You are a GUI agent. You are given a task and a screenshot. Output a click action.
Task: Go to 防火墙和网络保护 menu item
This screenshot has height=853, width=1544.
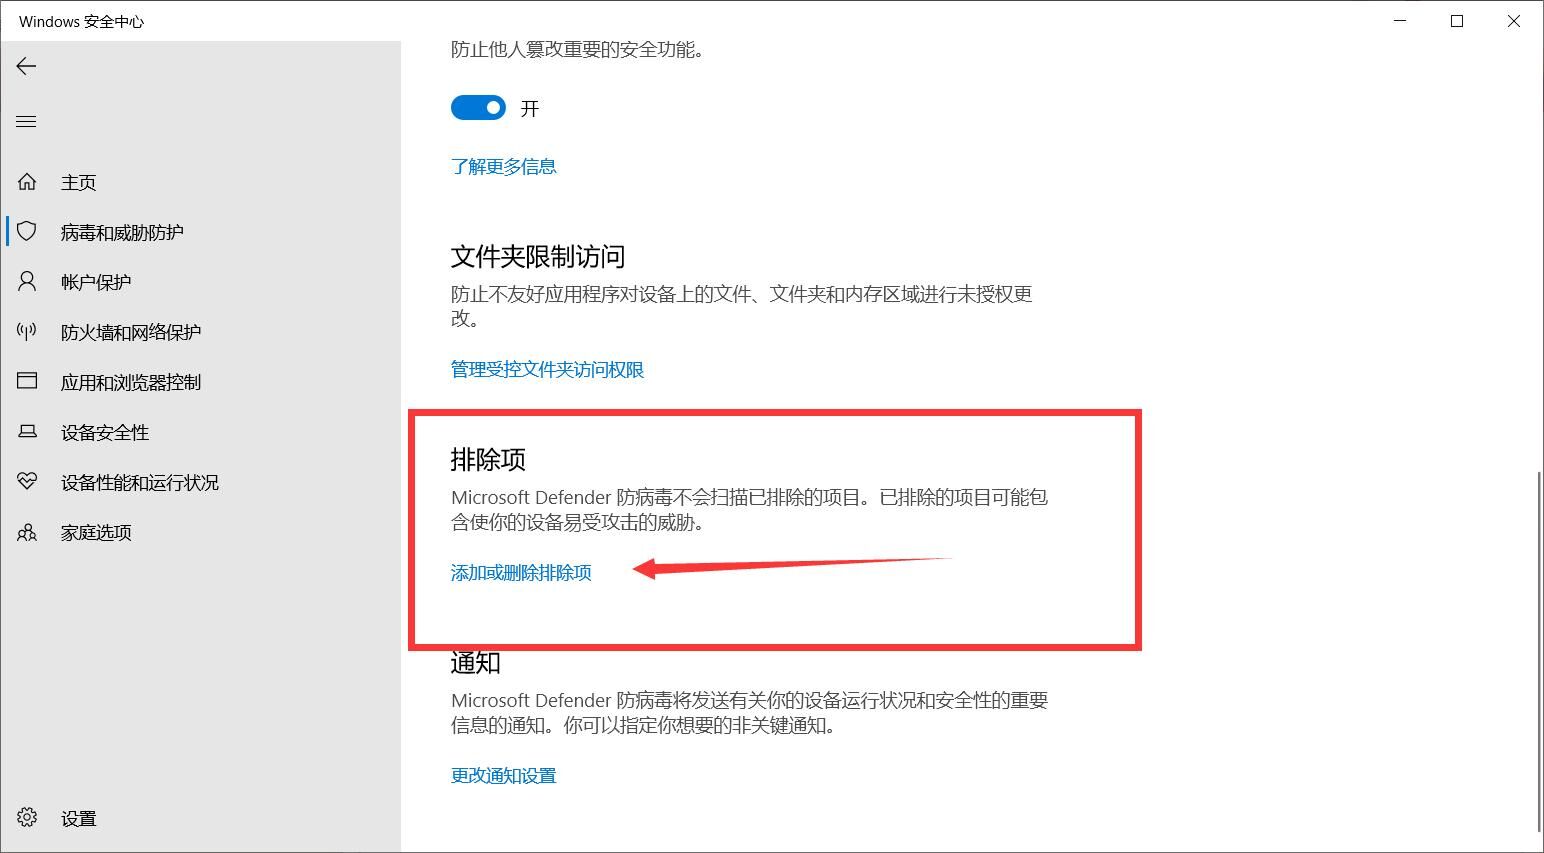tap(130, 332)
